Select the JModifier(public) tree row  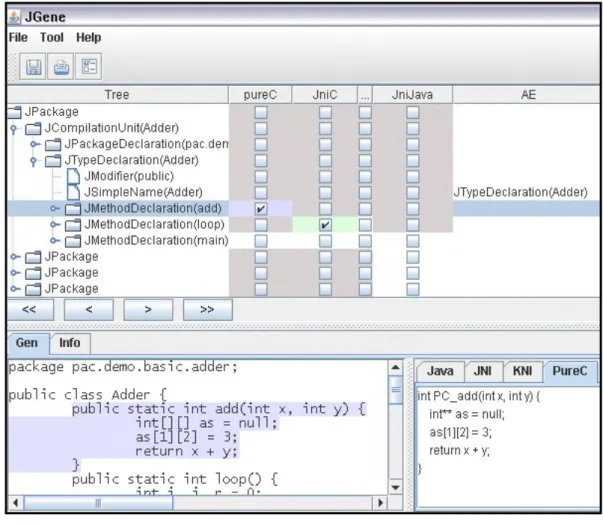click(x=129, y=176)
